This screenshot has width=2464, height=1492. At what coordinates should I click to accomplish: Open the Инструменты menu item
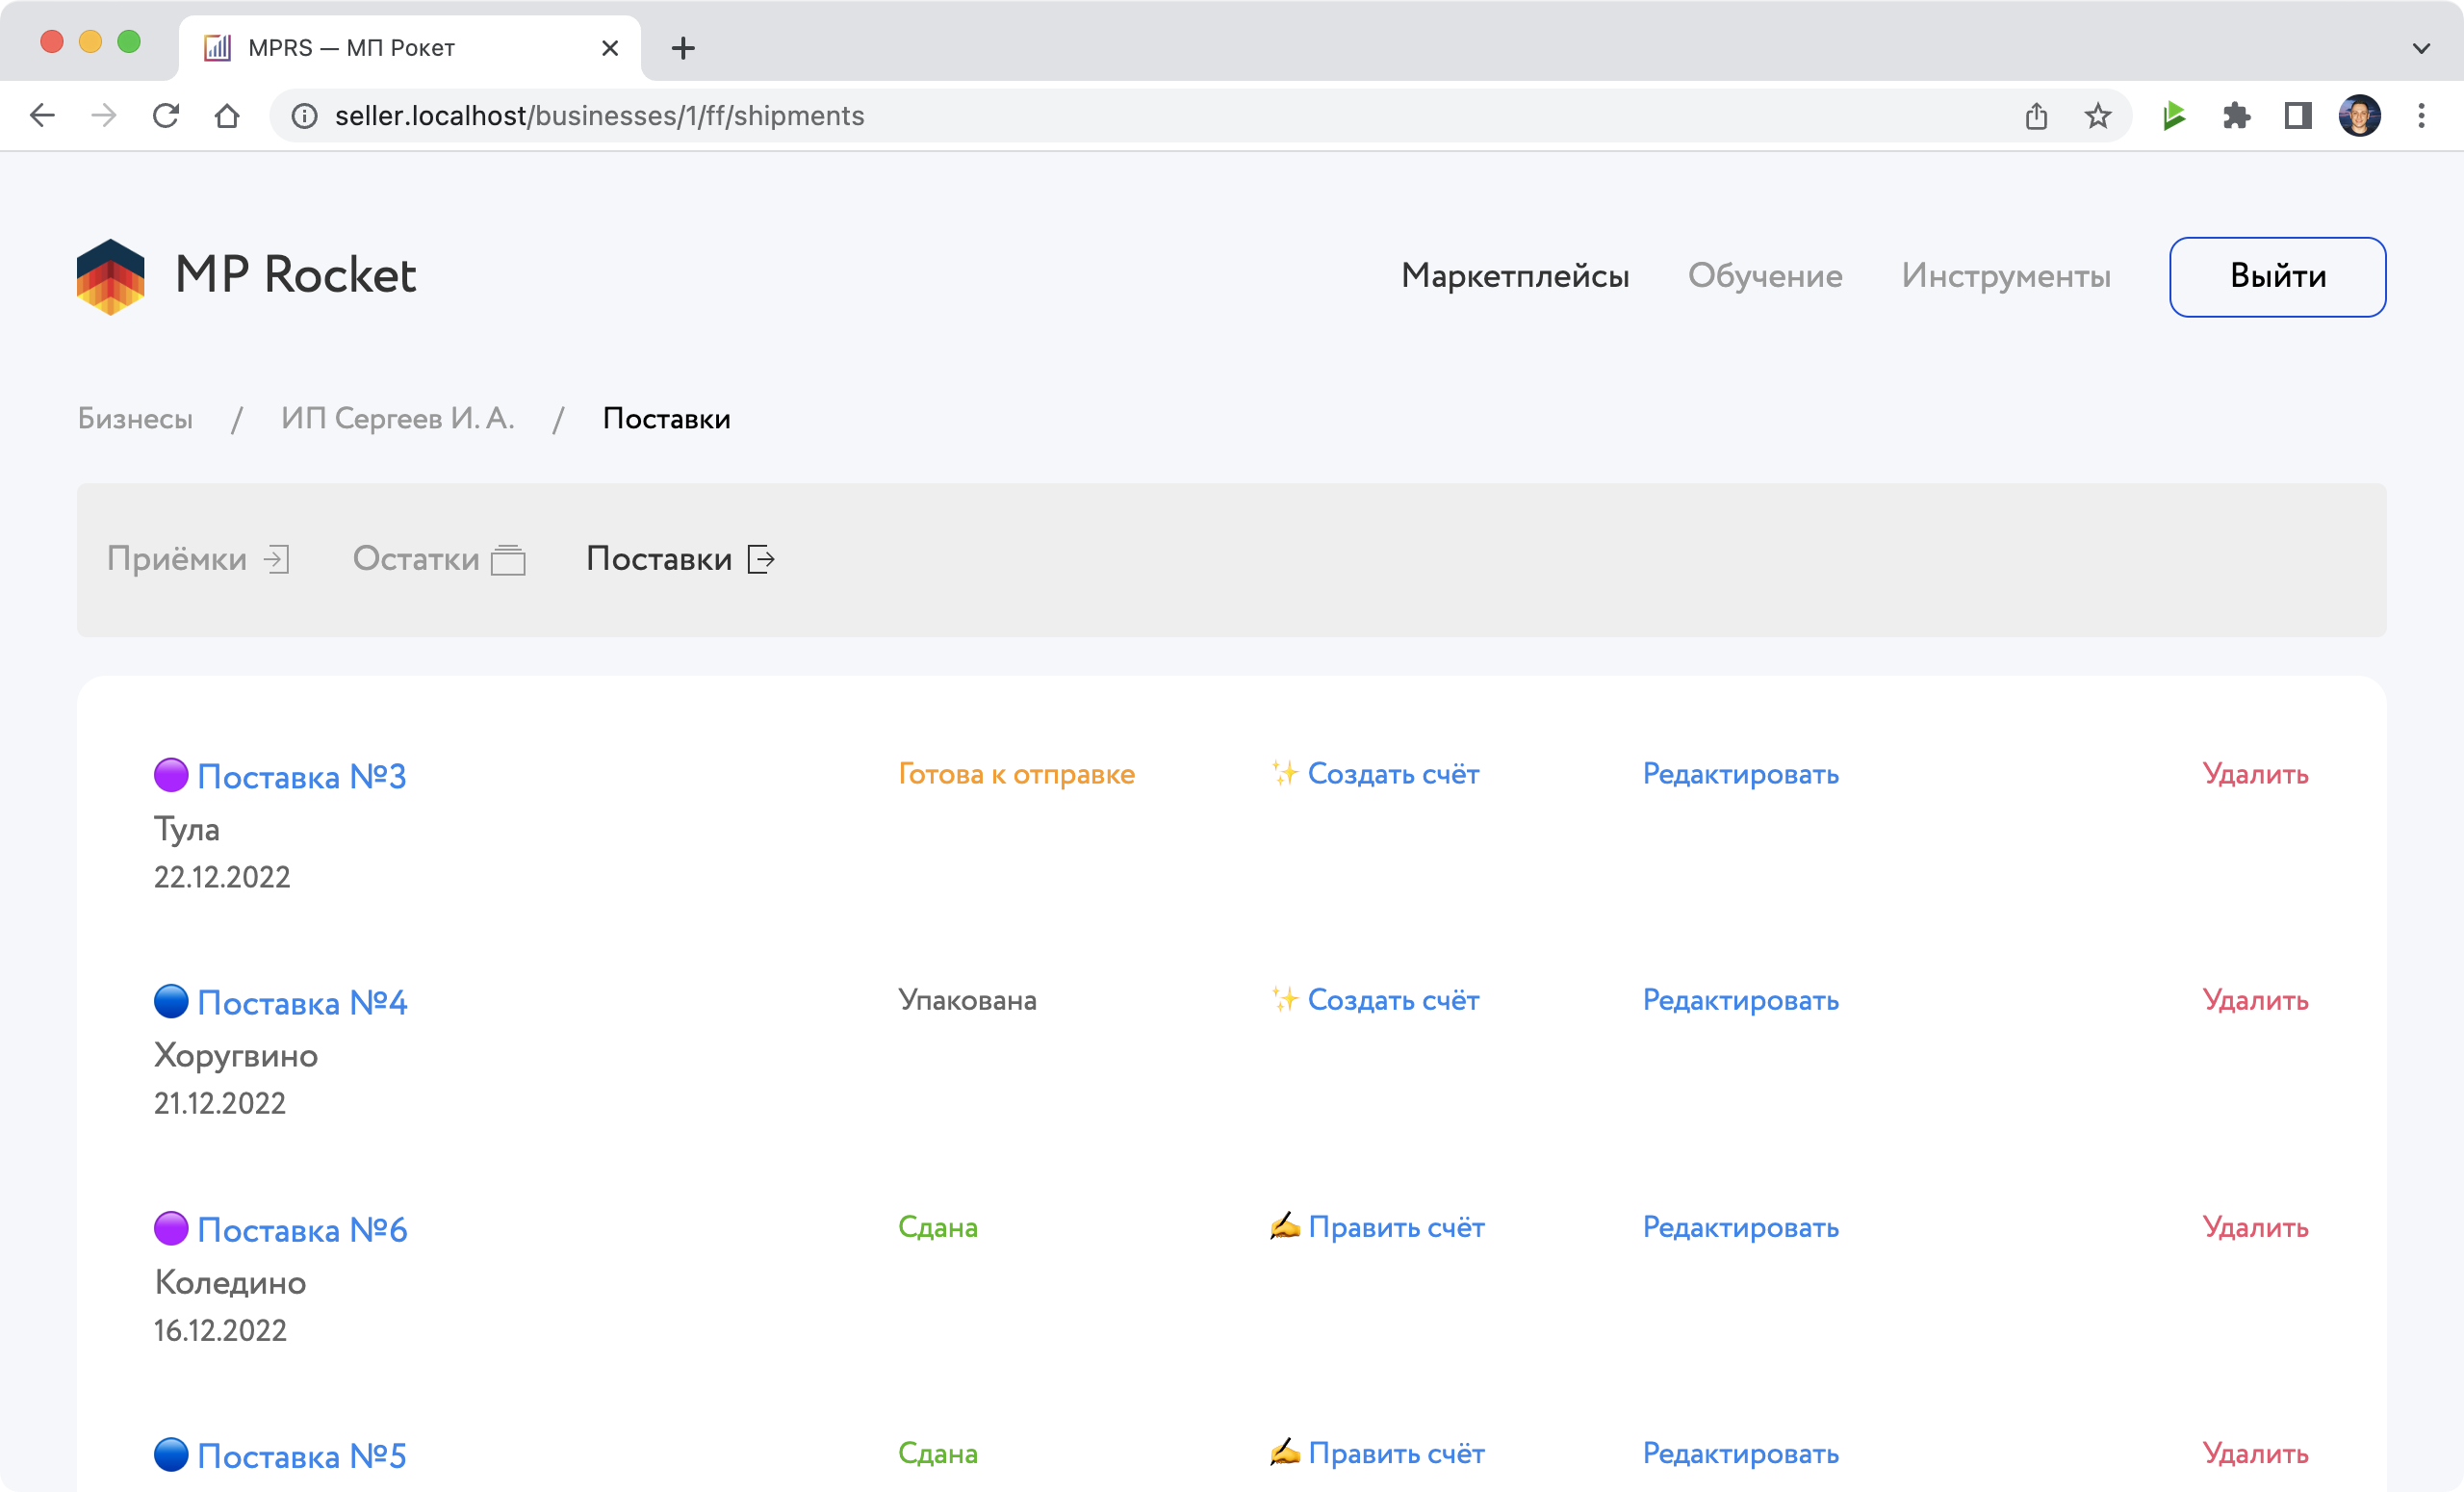[2005, 276]
